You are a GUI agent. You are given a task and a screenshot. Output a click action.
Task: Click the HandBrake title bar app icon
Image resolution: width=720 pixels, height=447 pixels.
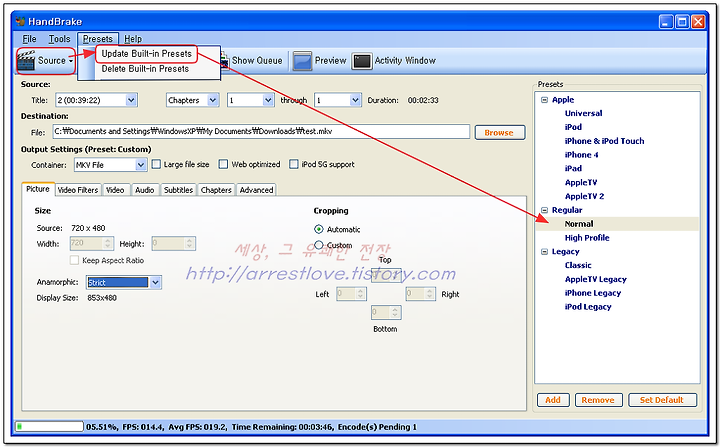click(x=20, y=21)
